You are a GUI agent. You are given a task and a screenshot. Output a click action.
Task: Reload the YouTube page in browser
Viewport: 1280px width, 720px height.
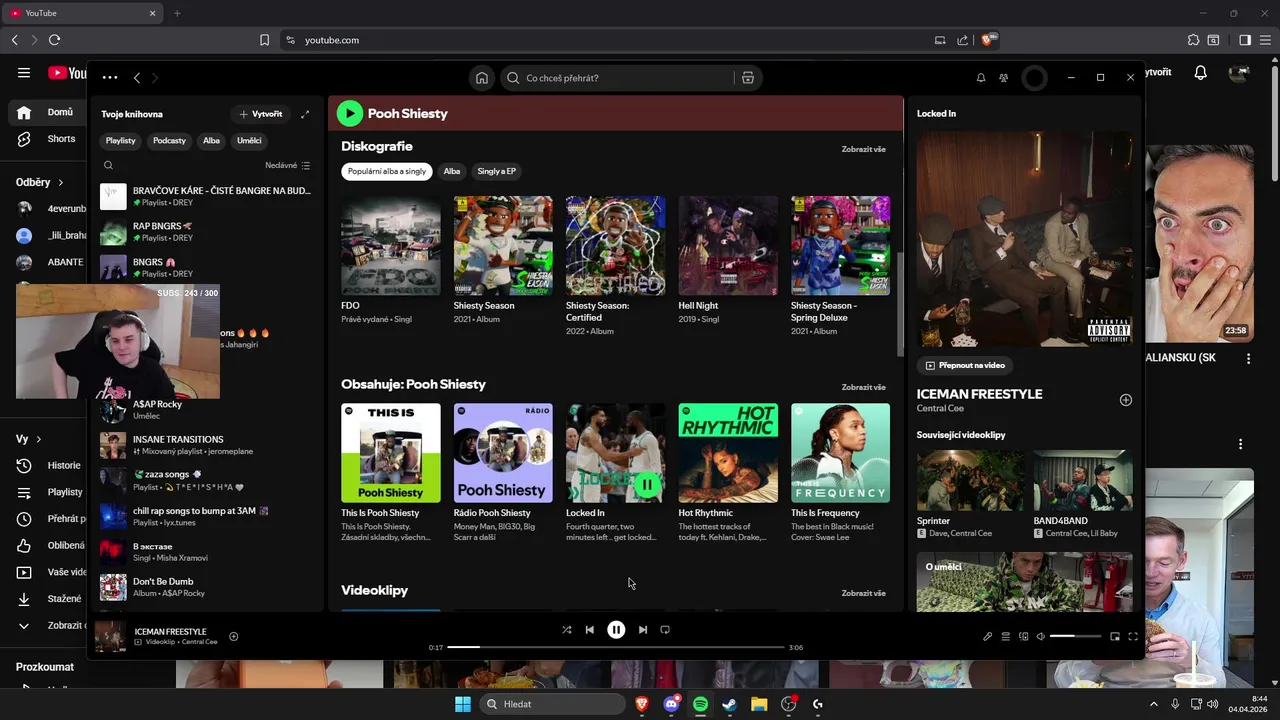[x=54, y=40]
